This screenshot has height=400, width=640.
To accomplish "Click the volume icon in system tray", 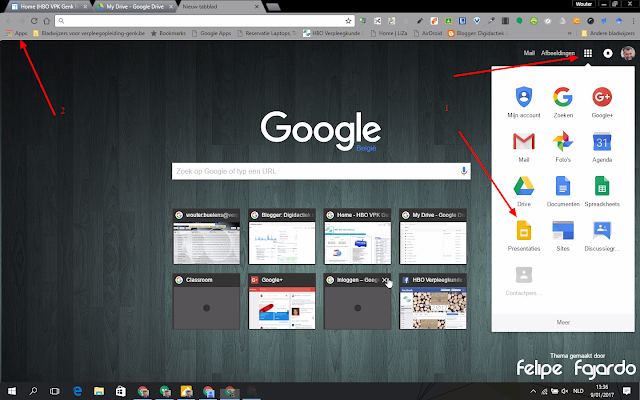I will [x=565, y=391].
